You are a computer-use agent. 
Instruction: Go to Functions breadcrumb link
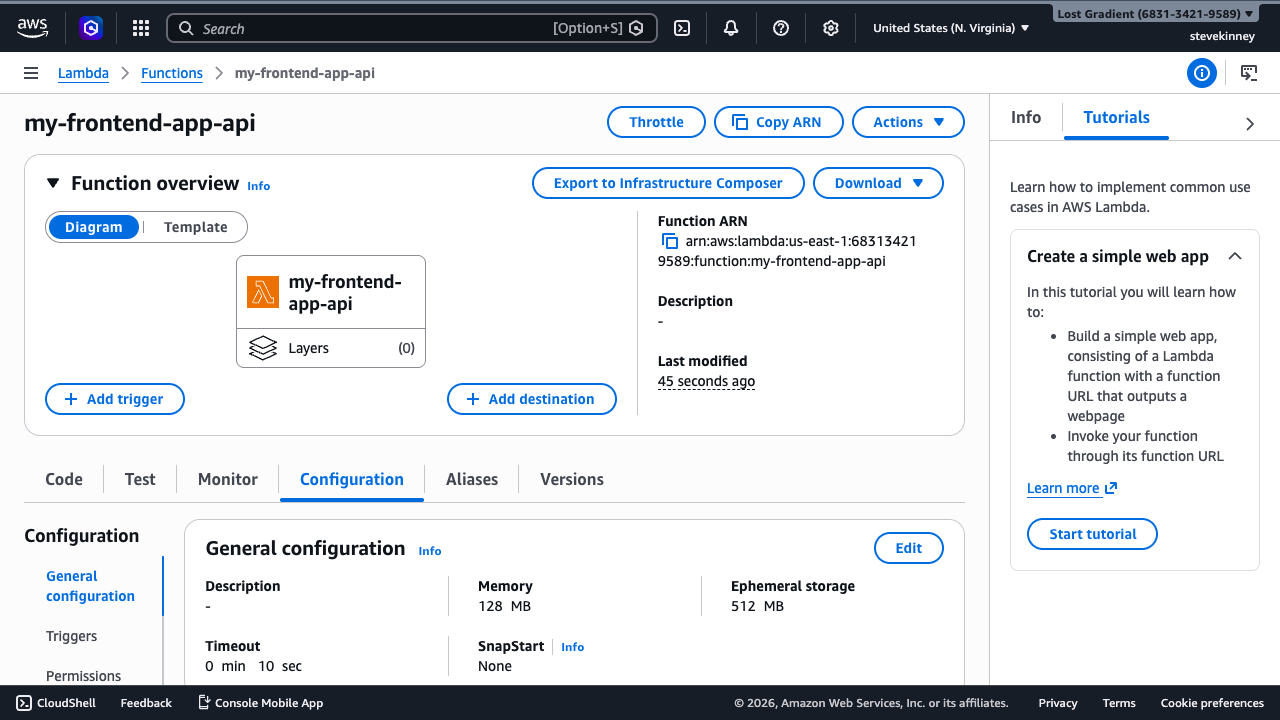[172, 73]
